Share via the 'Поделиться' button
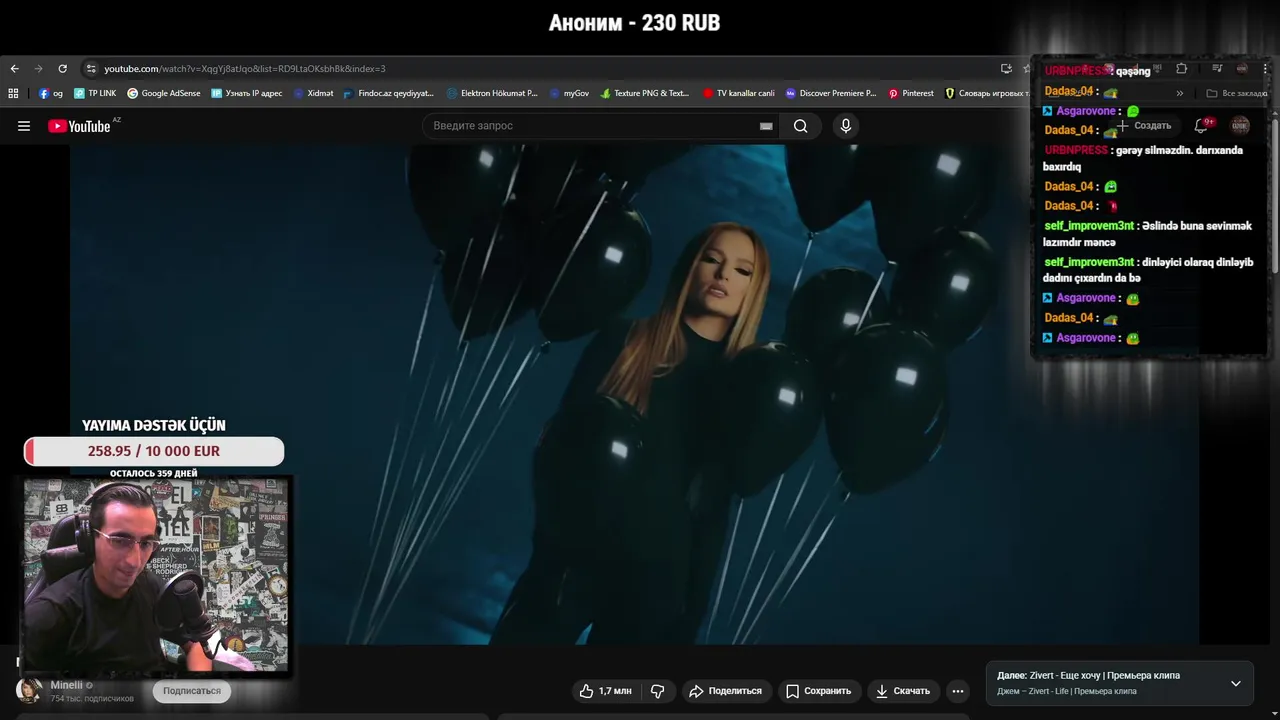 [x=725, y=691]
